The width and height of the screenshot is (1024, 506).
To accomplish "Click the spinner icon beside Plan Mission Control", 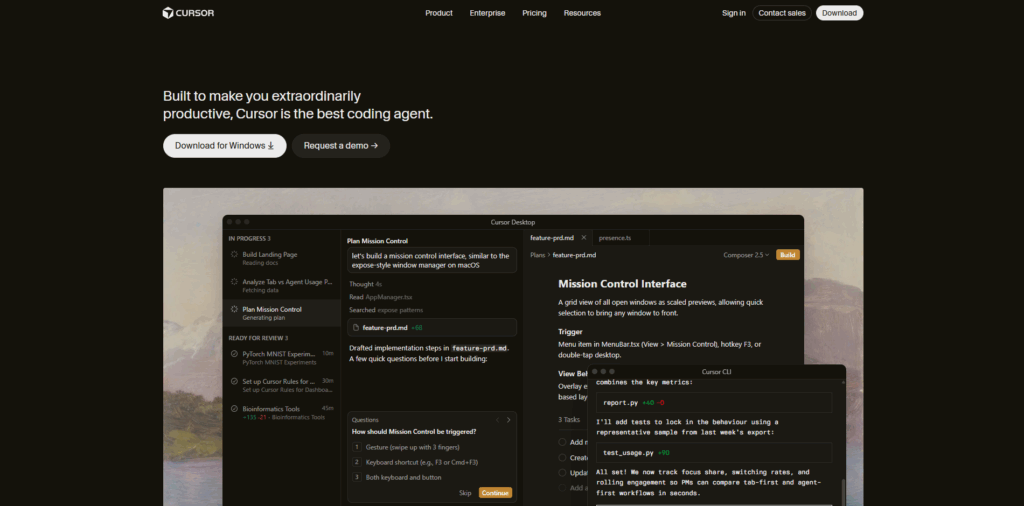I will pos(234,309).
